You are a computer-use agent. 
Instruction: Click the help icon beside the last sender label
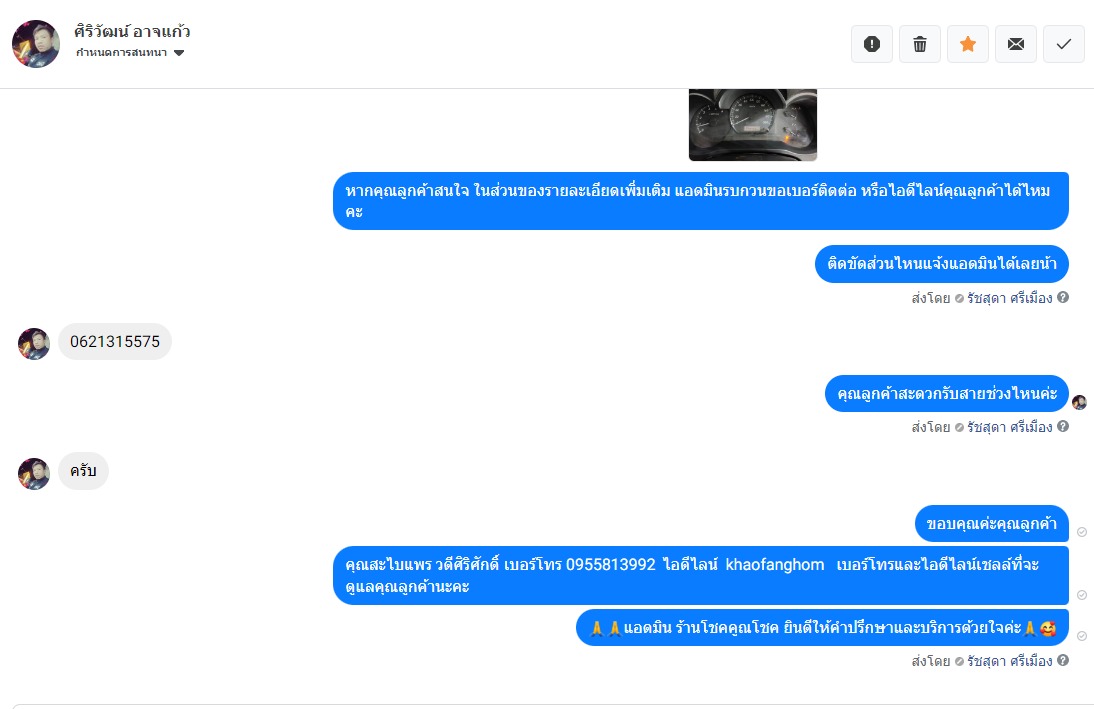click(1063, 660)
